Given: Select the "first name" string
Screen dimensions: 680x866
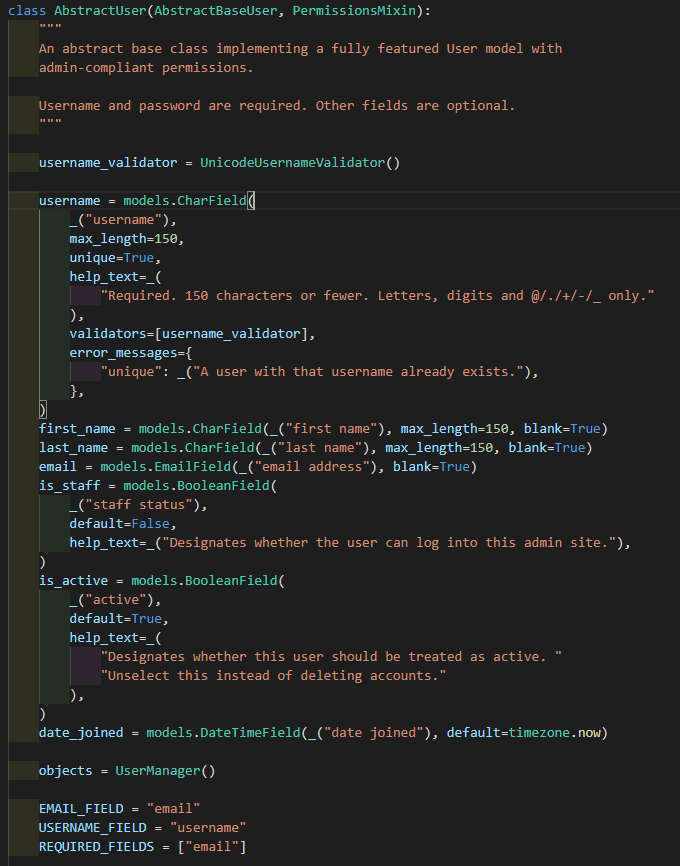Looking at the screenshot, I should 335,429.
